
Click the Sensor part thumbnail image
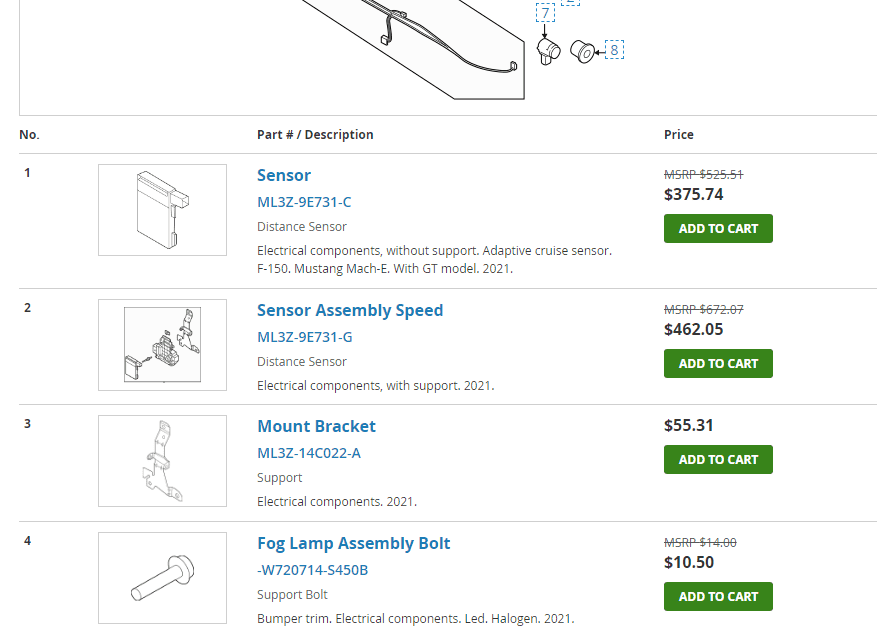point(162,210)
